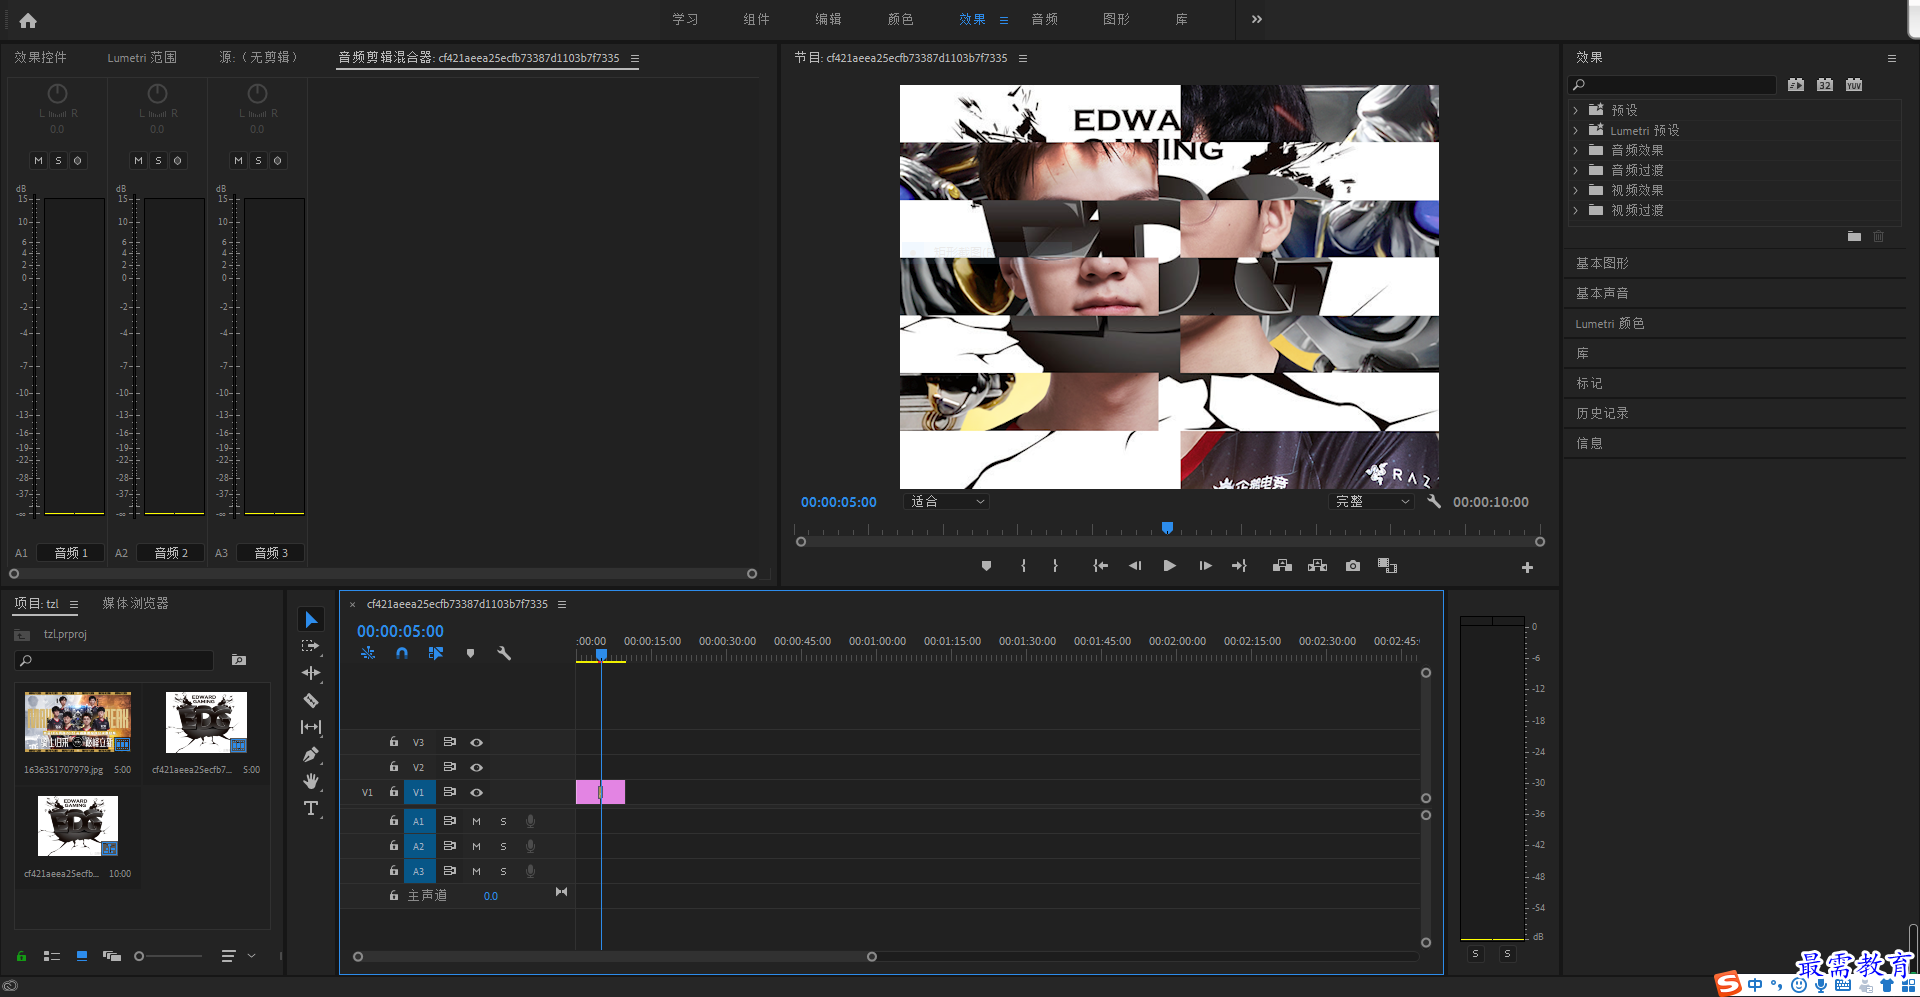The image size is (1920, 997).
Task: Open the 完整 playback resolution dropdown
Action: tap(1372, 501)
